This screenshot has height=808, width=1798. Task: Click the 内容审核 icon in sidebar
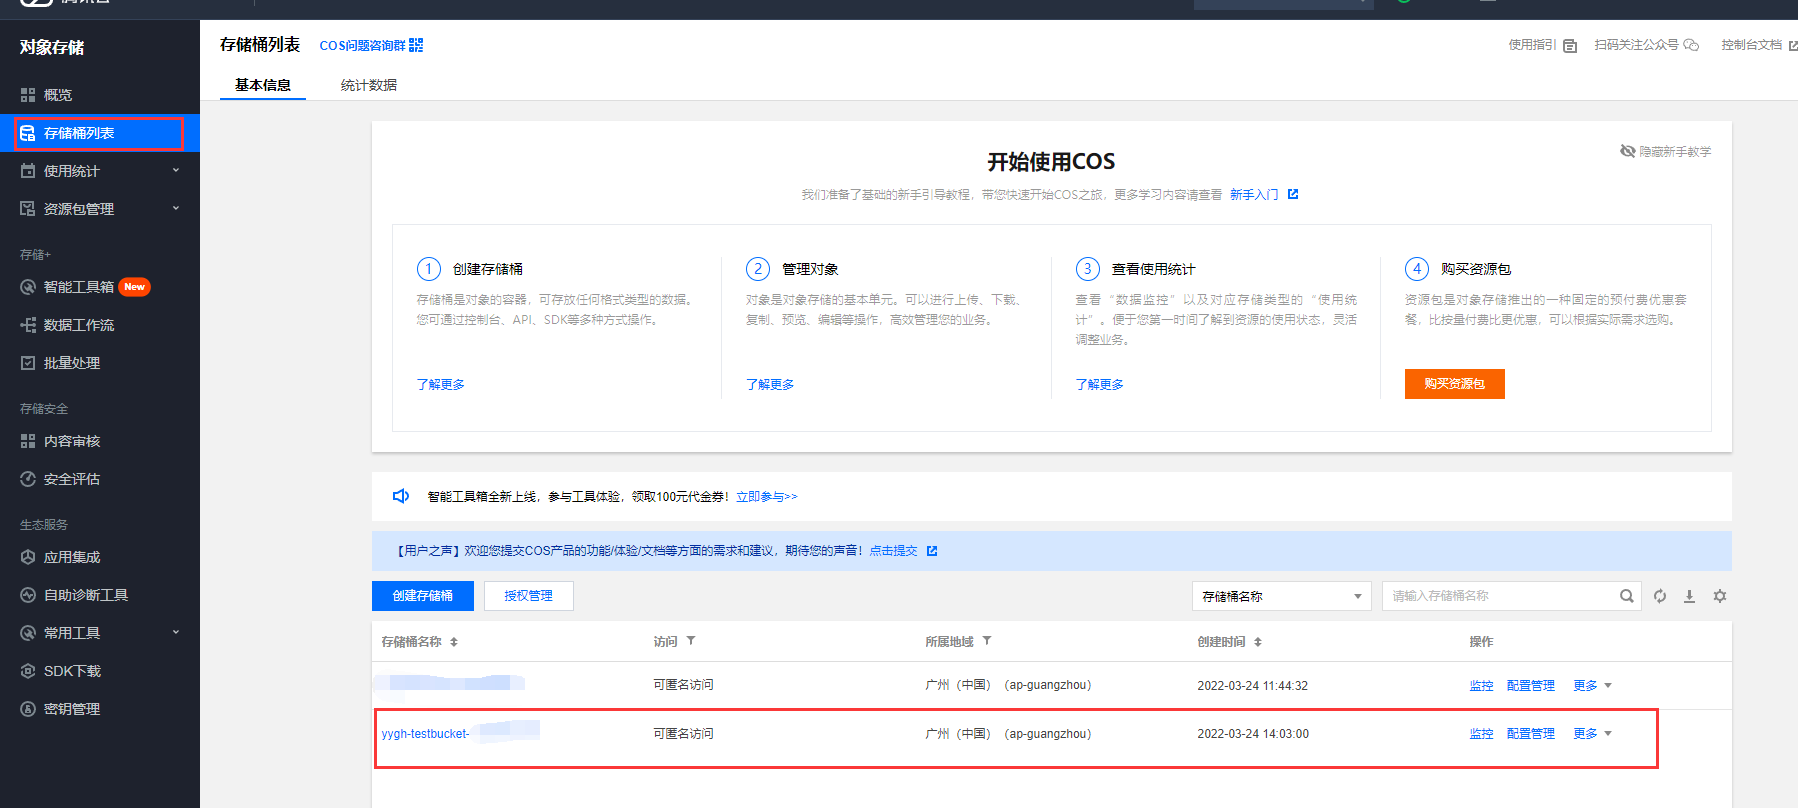[28, 441]
